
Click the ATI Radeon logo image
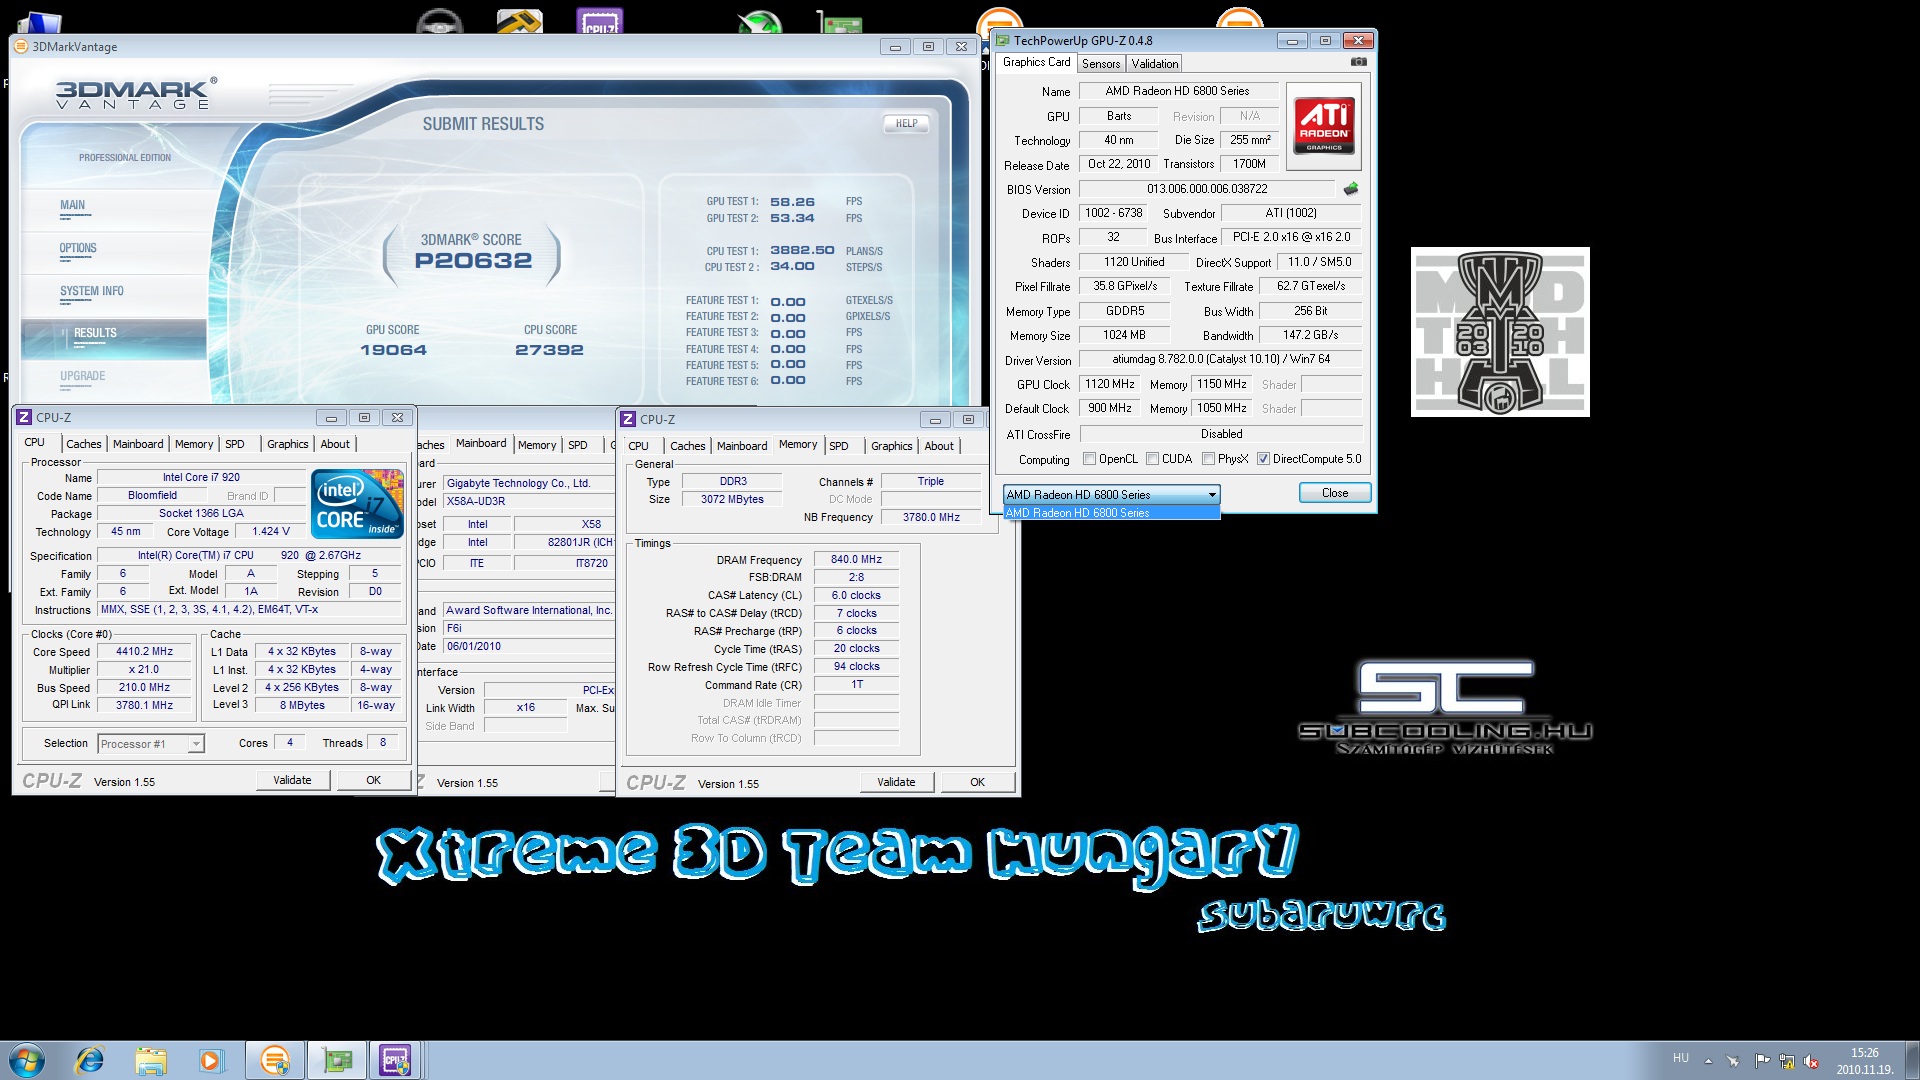1324,125
